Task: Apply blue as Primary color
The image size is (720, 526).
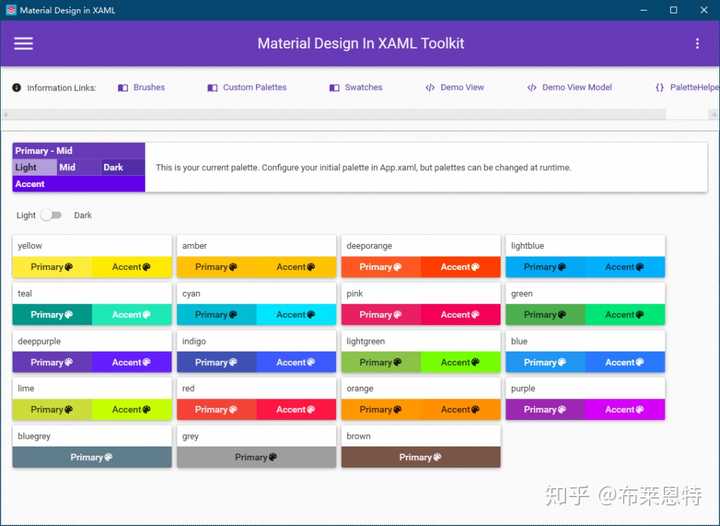Action: click(545, 363)
